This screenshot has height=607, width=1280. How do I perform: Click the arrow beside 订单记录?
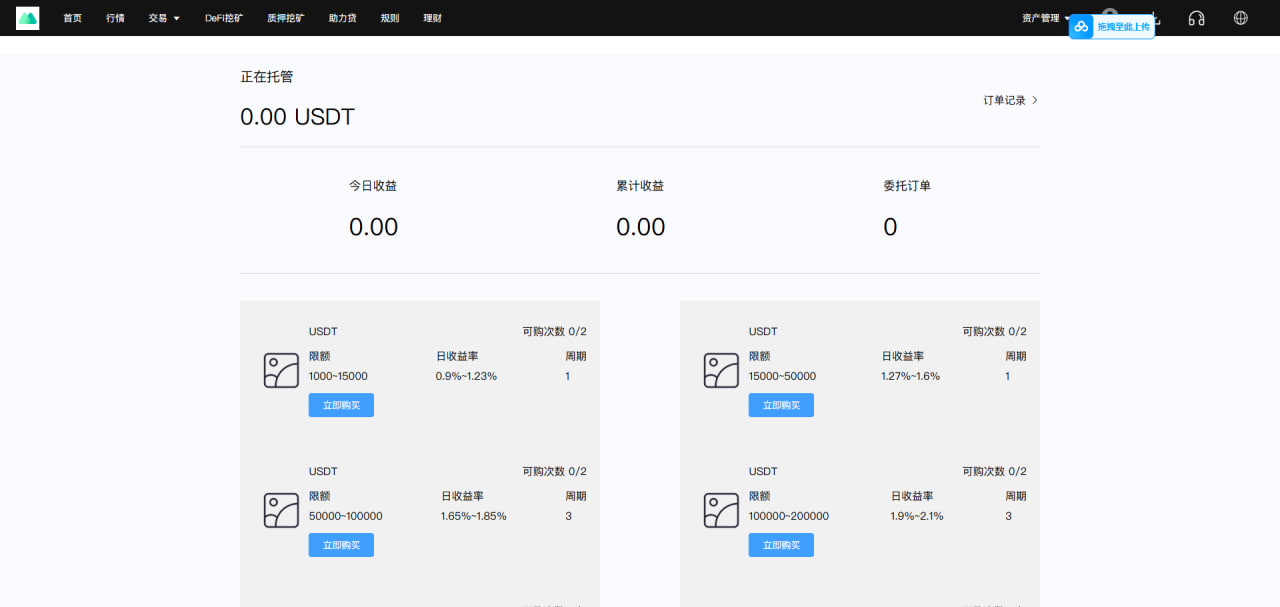click(x=1035, y=100)
